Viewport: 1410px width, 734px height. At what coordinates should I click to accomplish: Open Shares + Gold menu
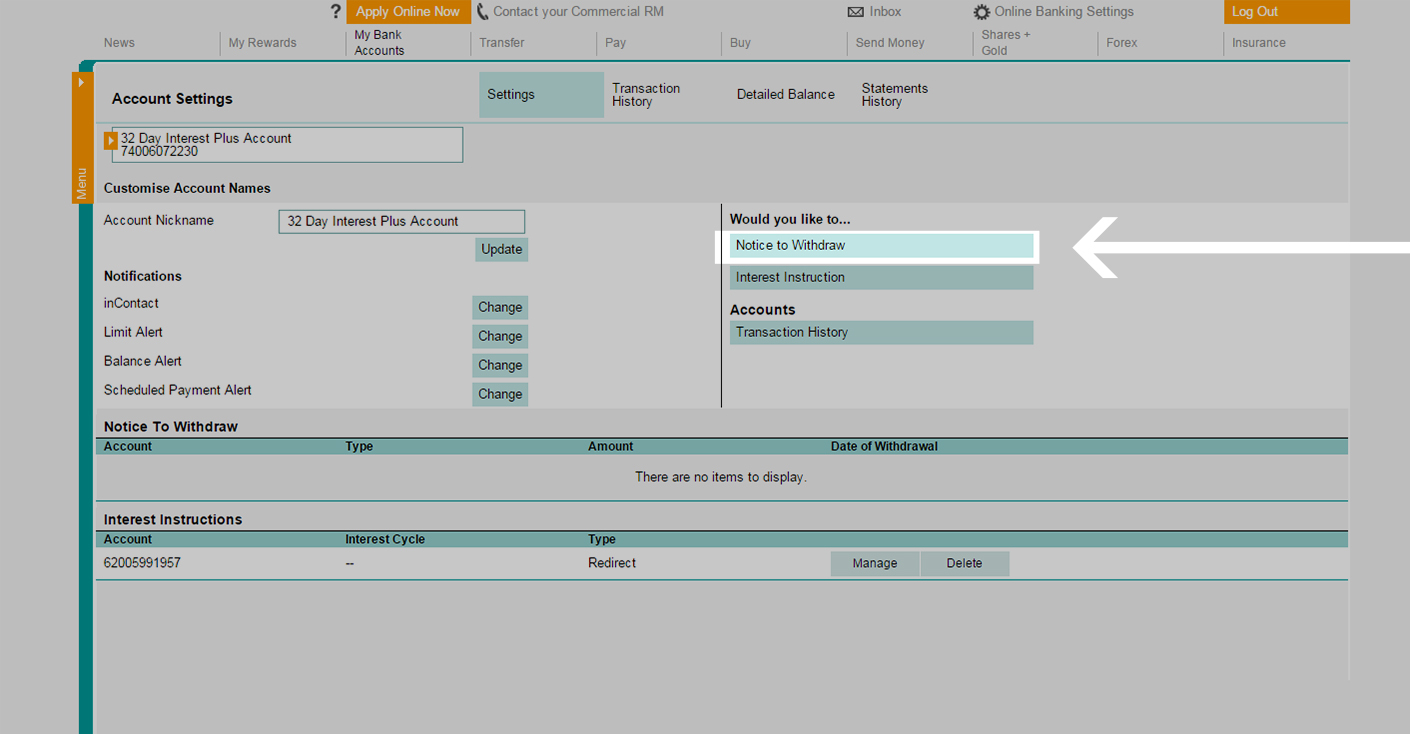[x=1005, y=43]
